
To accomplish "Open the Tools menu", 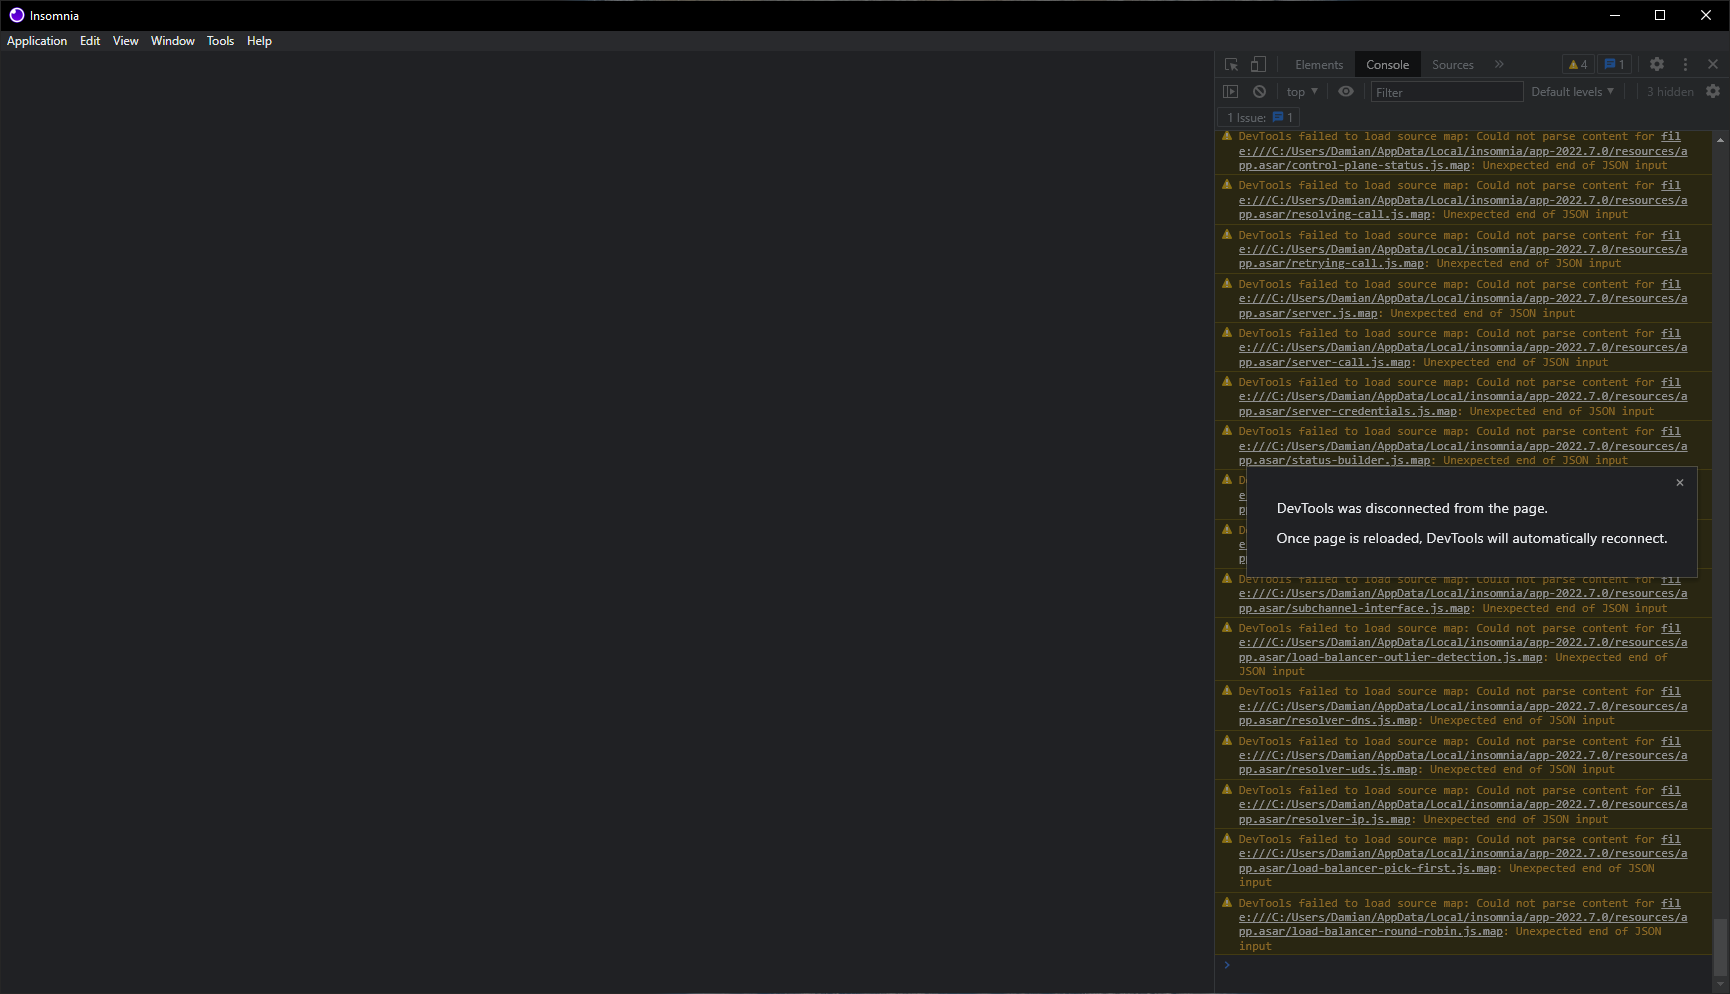I will pos(220,41).
